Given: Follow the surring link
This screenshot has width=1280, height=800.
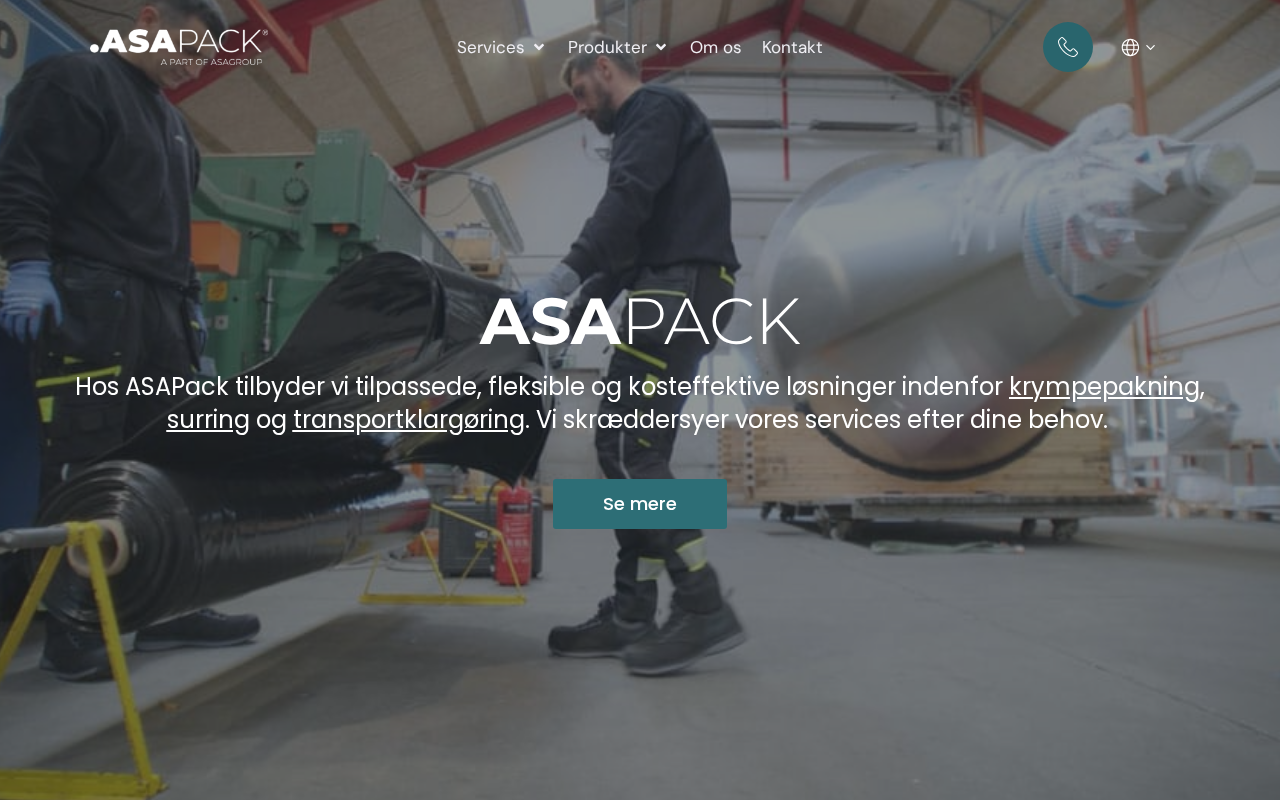Looking at the screenshot, I should pos(208,419).
